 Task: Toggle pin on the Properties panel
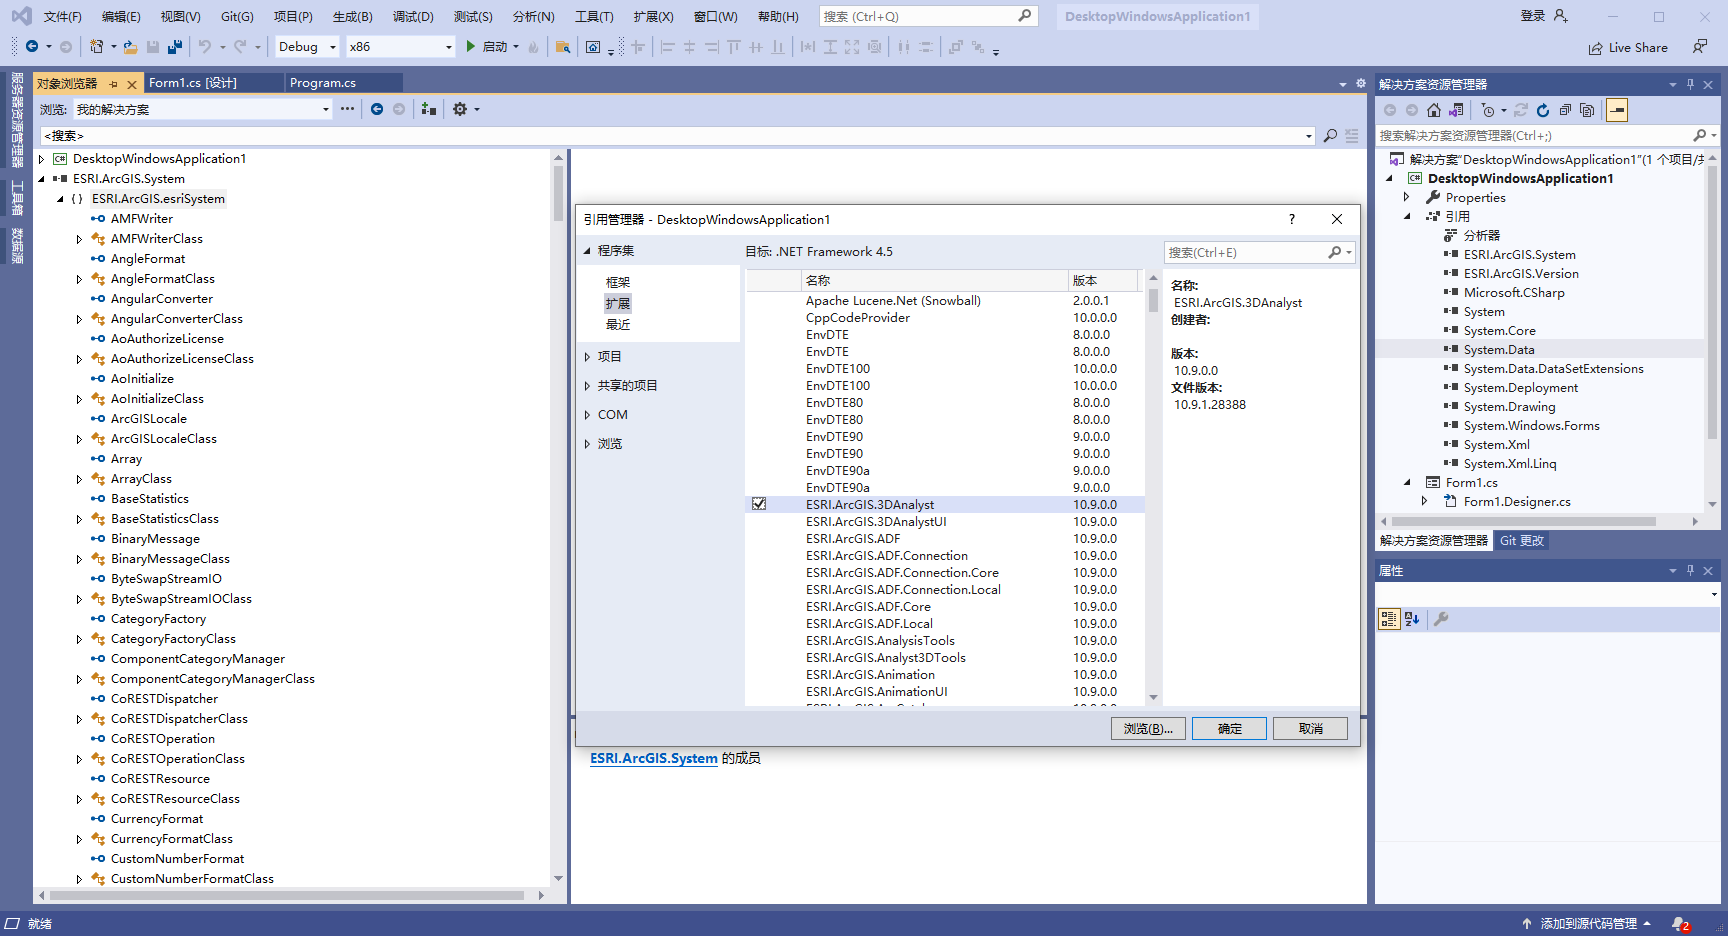(1690, 571)
